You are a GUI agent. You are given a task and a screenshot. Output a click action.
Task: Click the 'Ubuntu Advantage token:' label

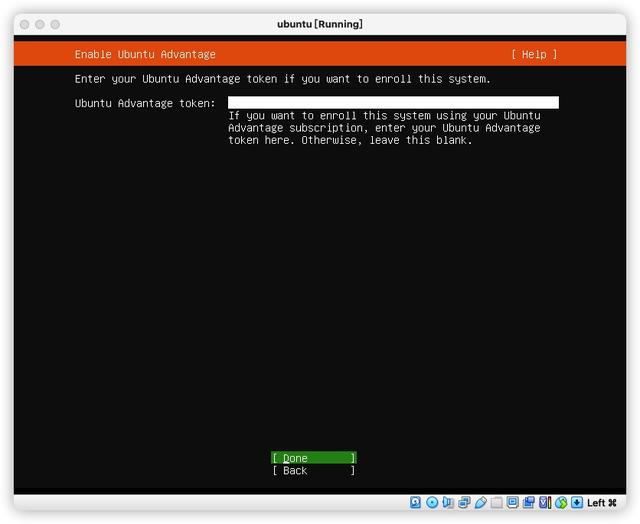(145, 103)
